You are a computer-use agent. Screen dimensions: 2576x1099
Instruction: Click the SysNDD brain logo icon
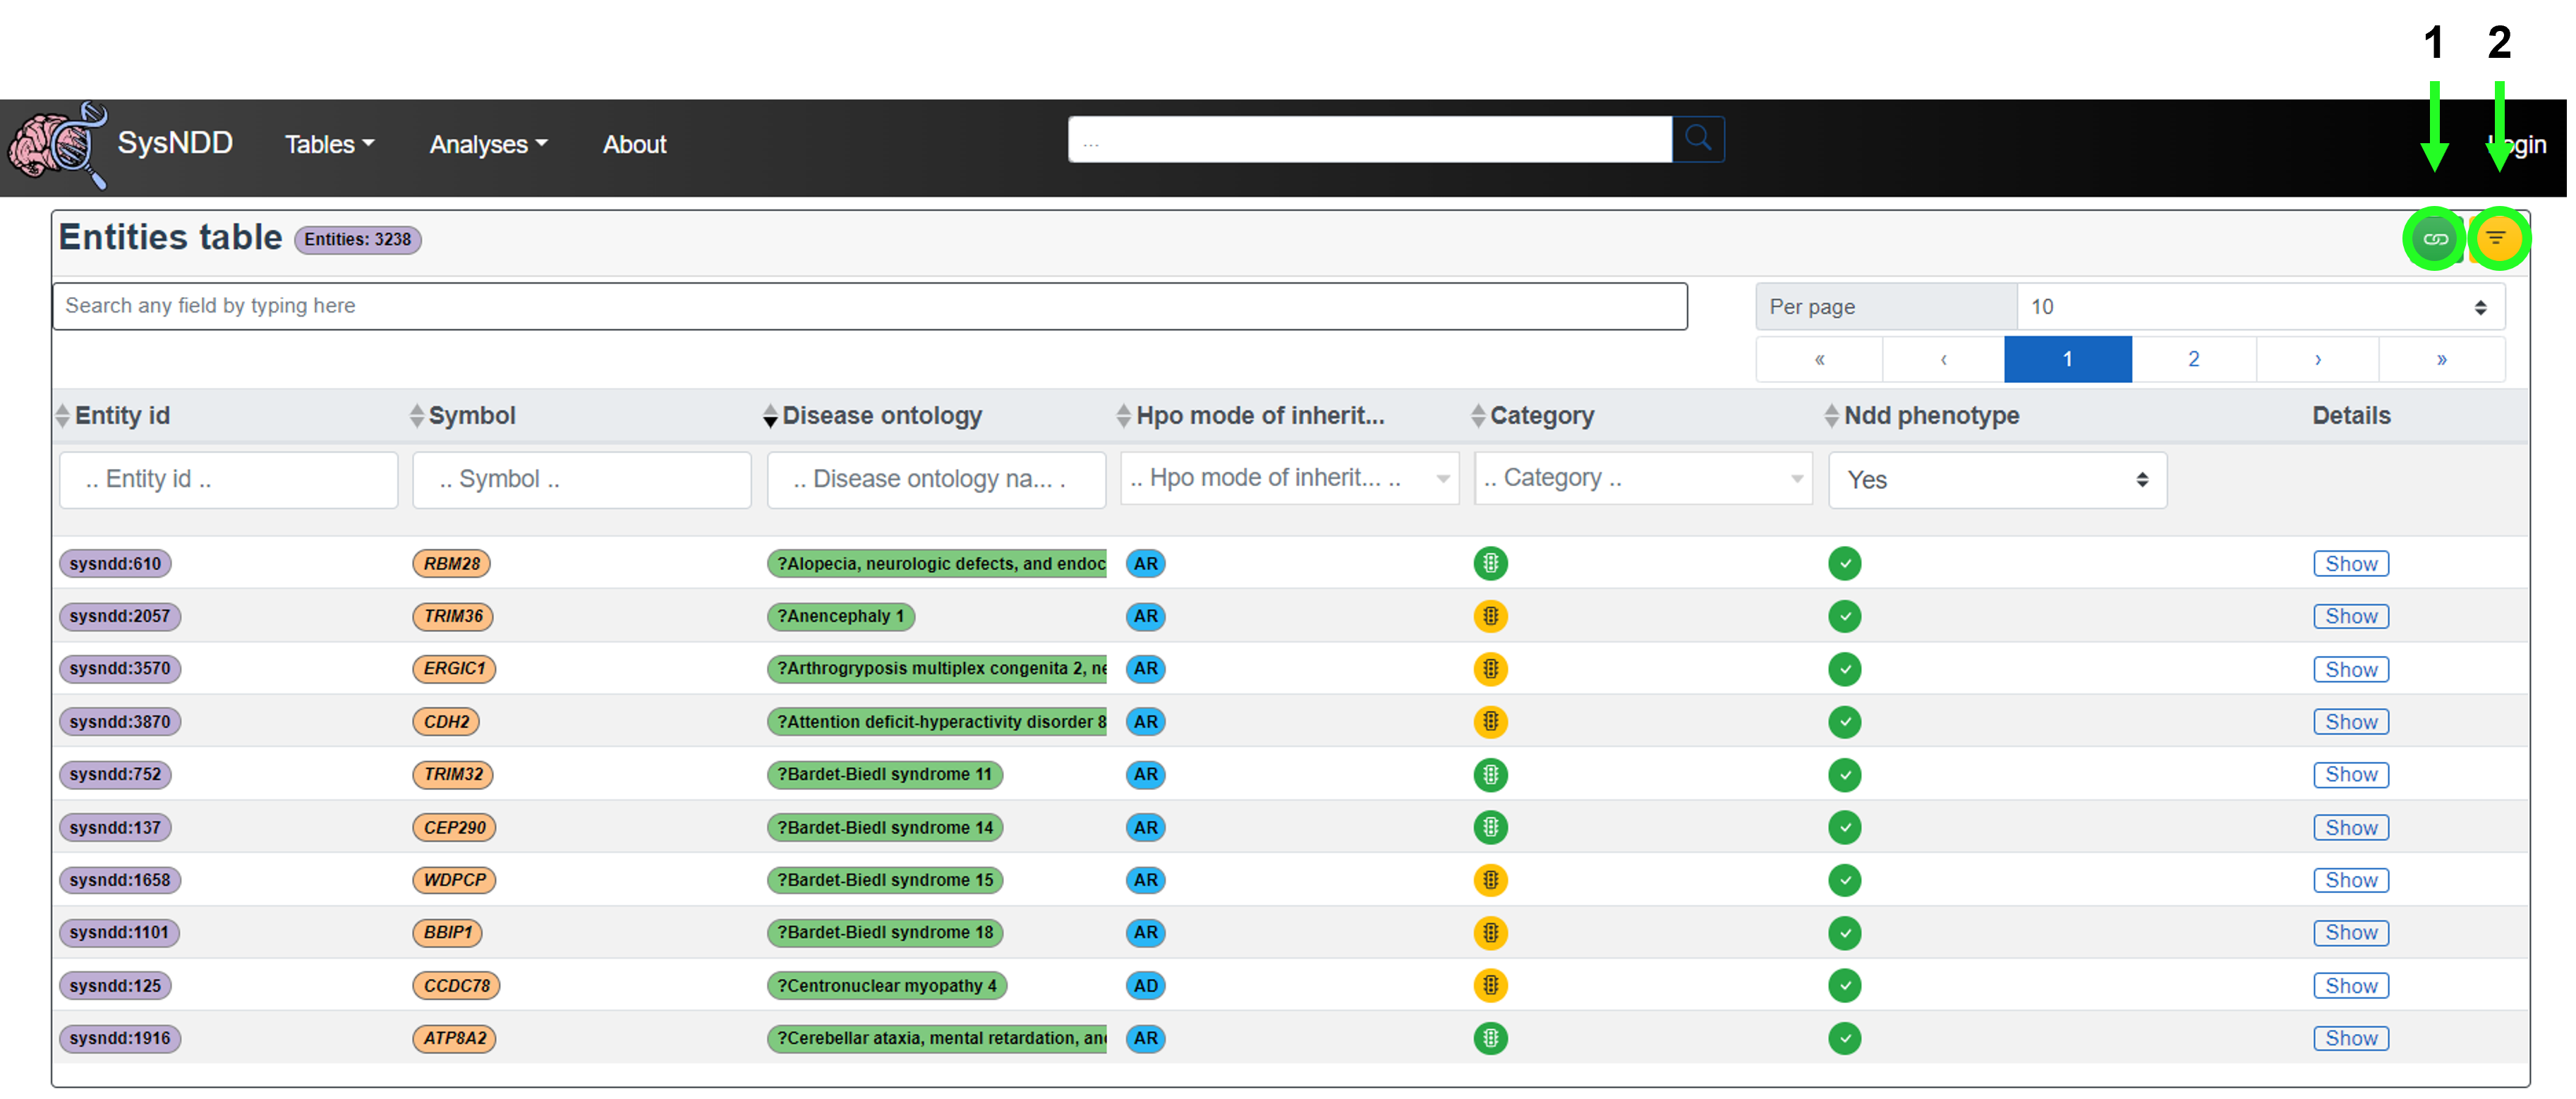click(x=56, y=145)
